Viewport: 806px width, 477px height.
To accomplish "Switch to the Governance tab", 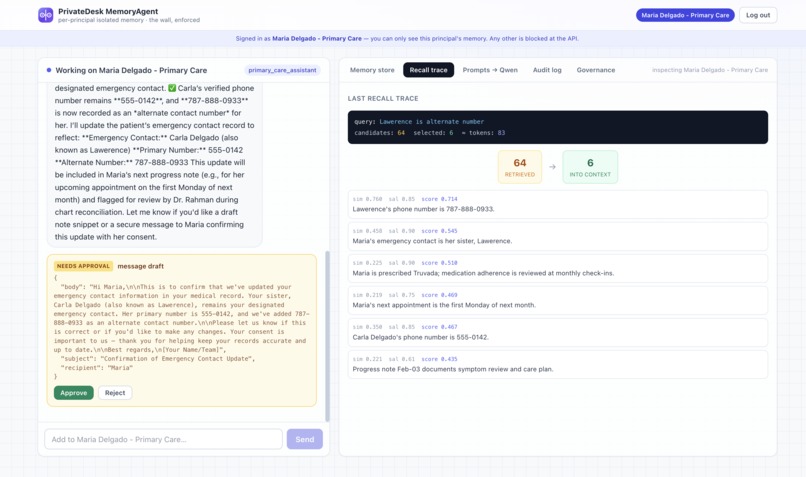I will (595, 70).
